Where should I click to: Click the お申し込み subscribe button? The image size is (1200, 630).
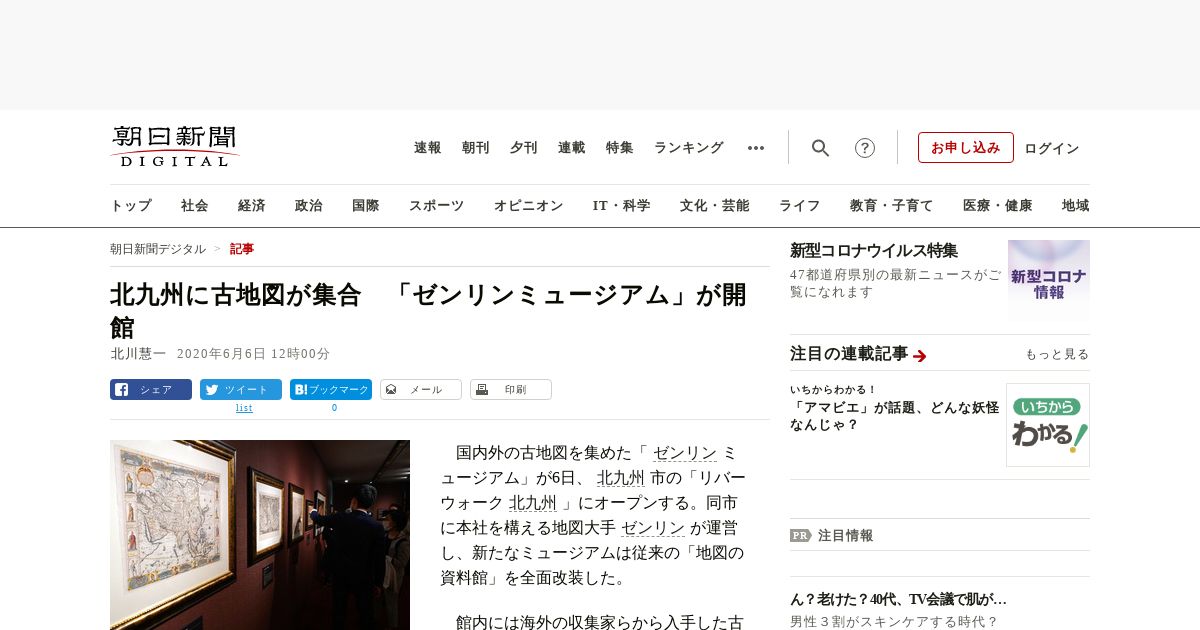tap(966, 148)
